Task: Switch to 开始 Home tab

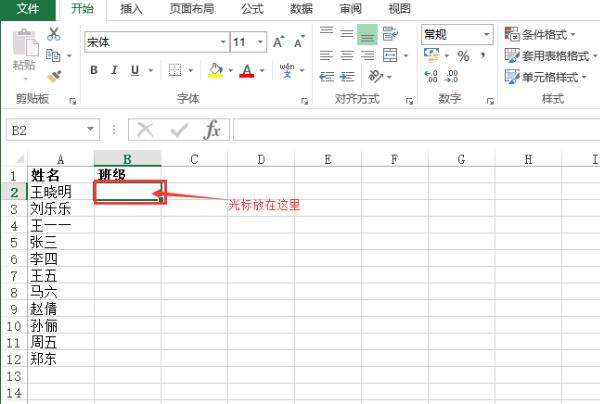Action: (x=82, y=8)
